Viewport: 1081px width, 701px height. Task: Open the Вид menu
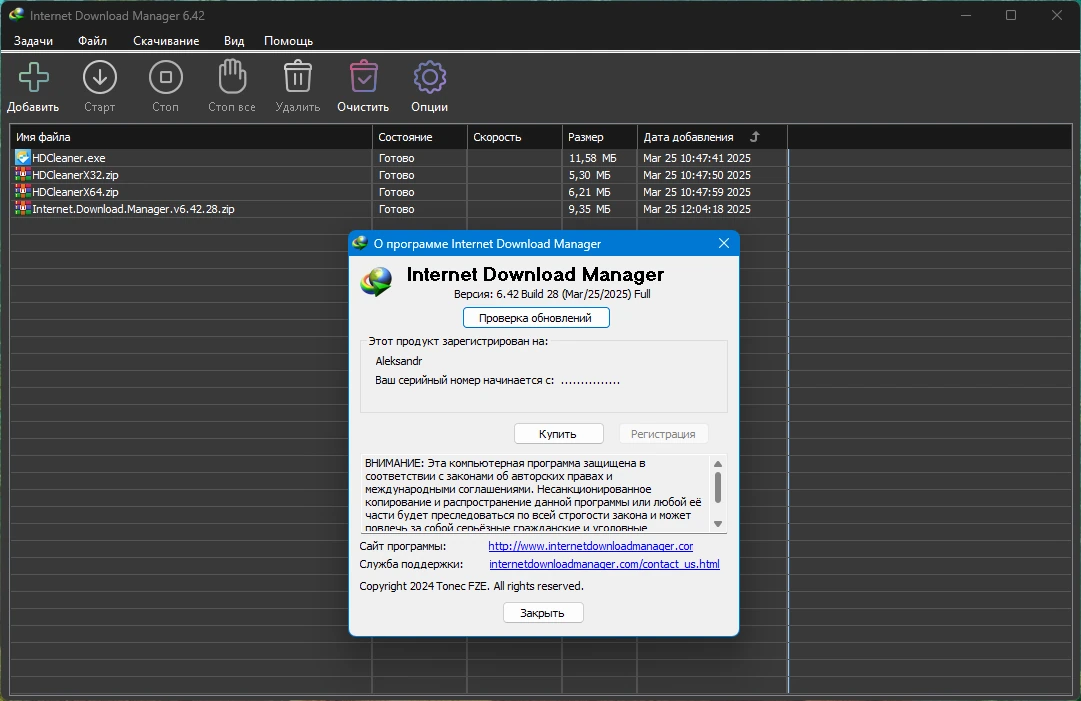point(234,41)
